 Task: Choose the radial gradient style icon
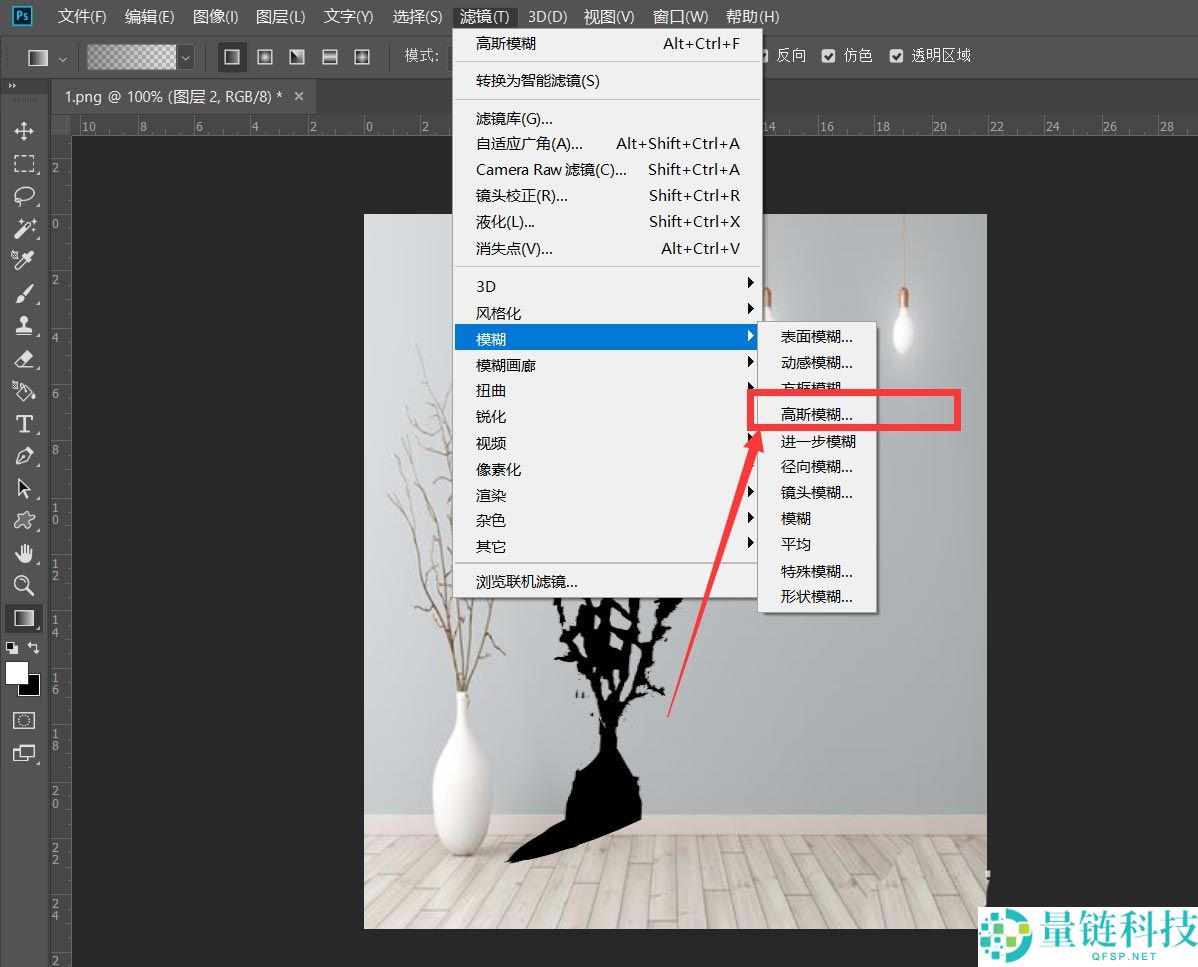(265, 57)
